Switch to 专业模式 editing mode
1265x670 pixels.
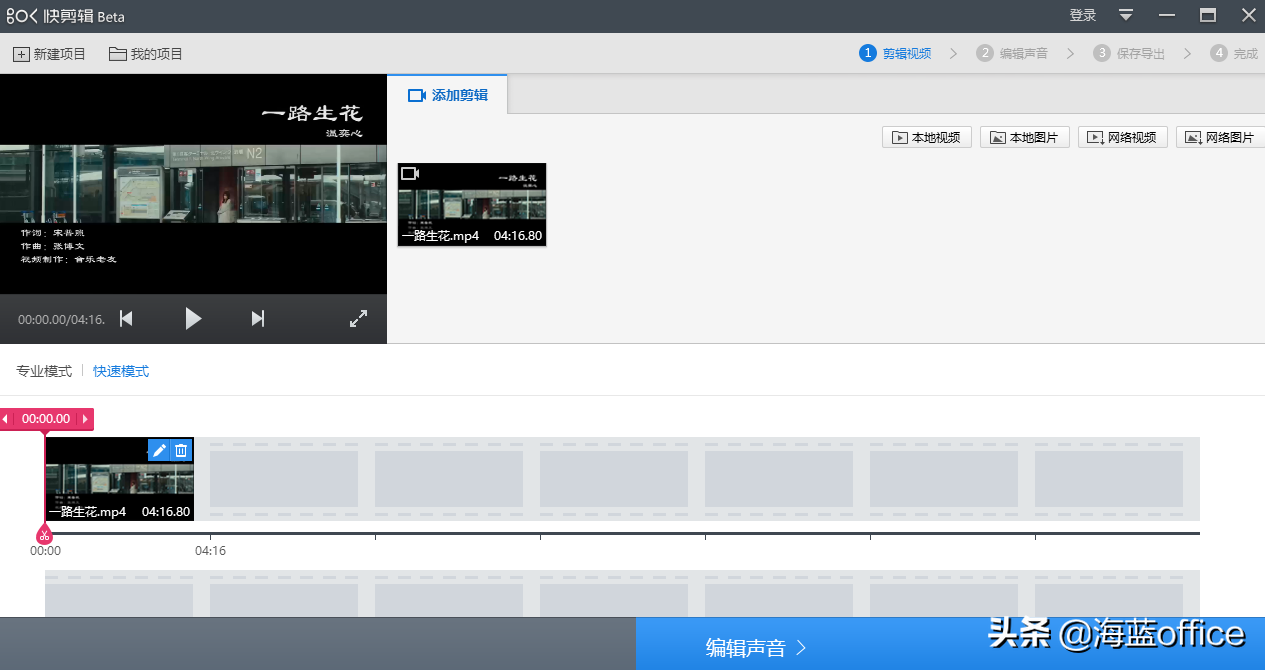pos(44,371)
